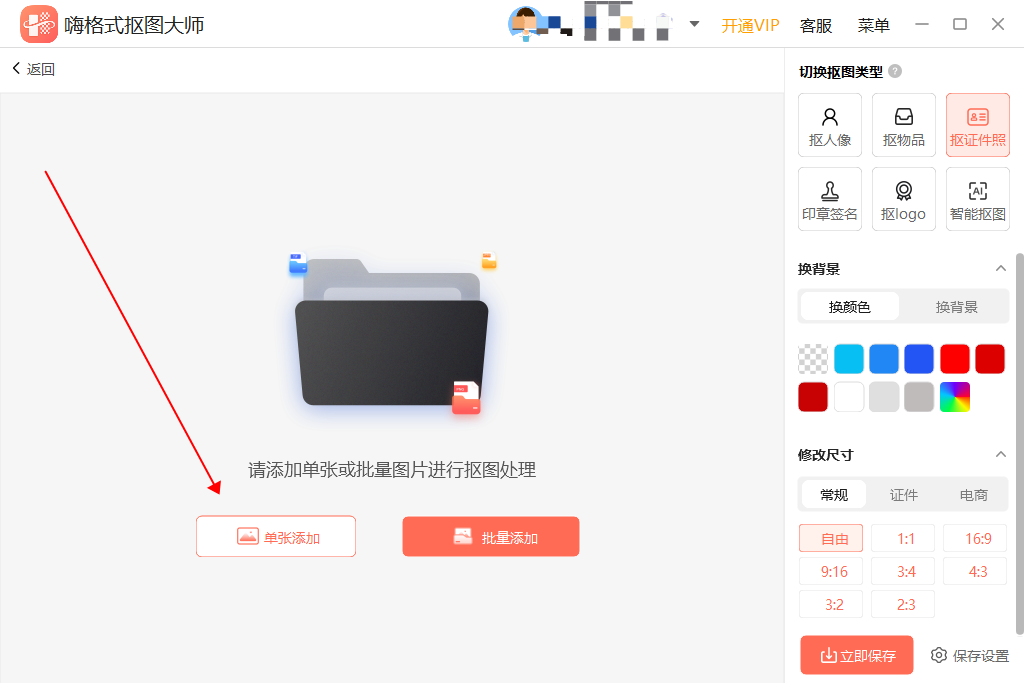Select the 3:2 ratio option
Viewport: 1024px width, 683px height.
point(831,604)
